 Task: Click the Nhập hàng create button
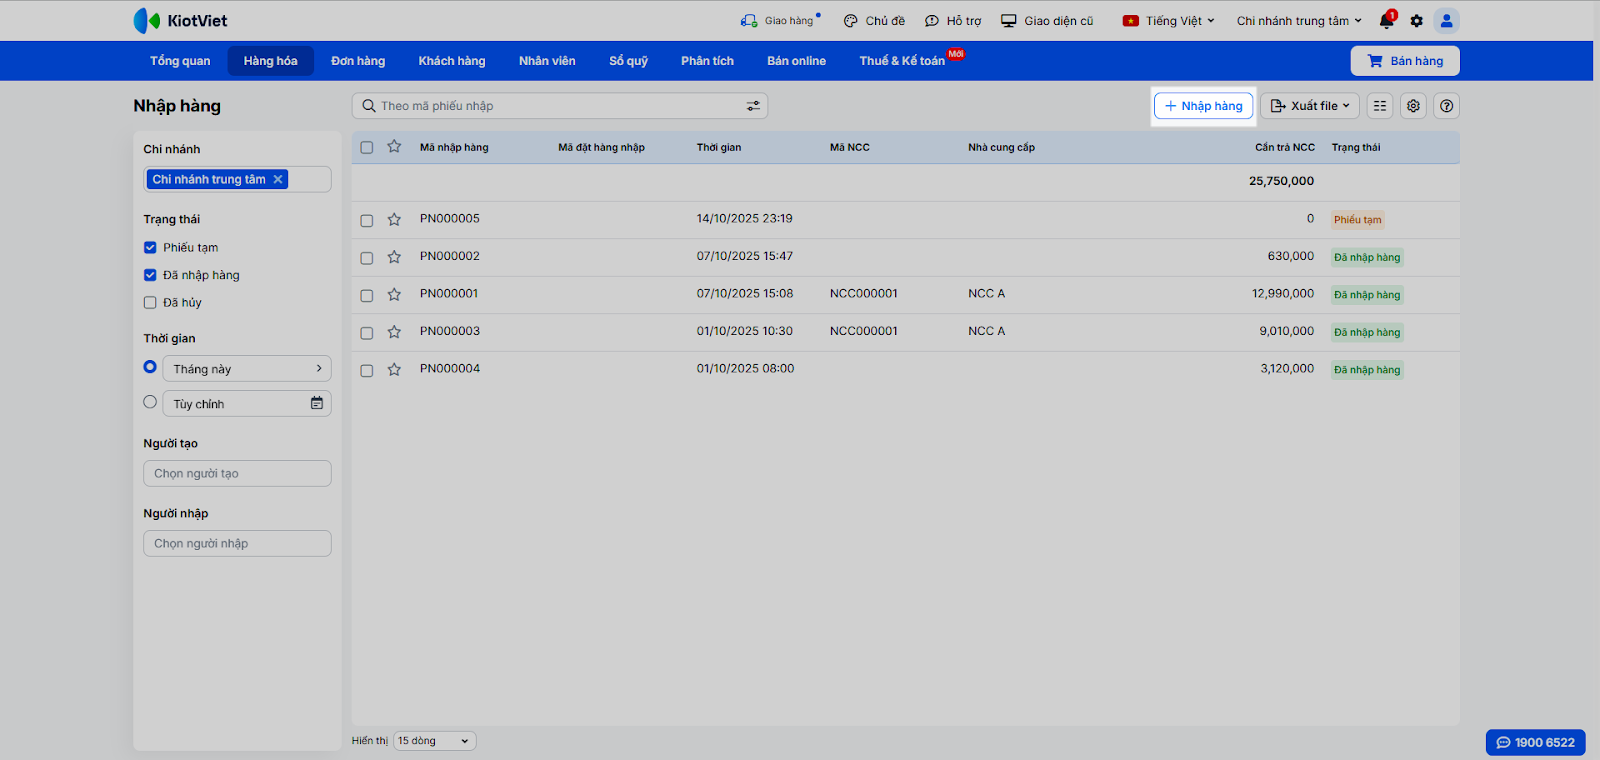pyautogui.click(x=1203, y=106)
